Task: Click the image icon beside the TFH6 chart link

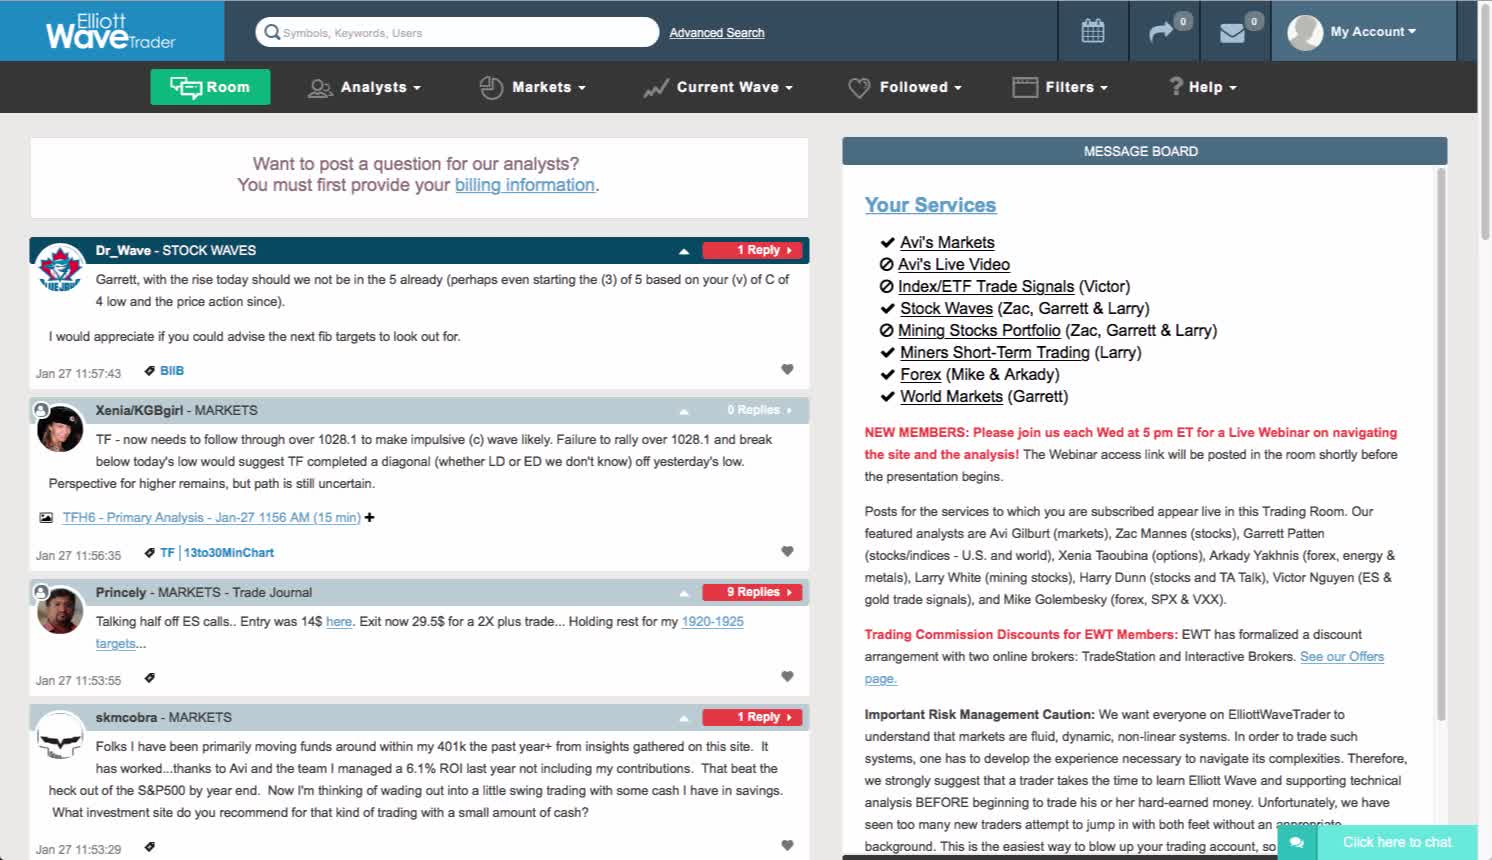Action: 46,518
